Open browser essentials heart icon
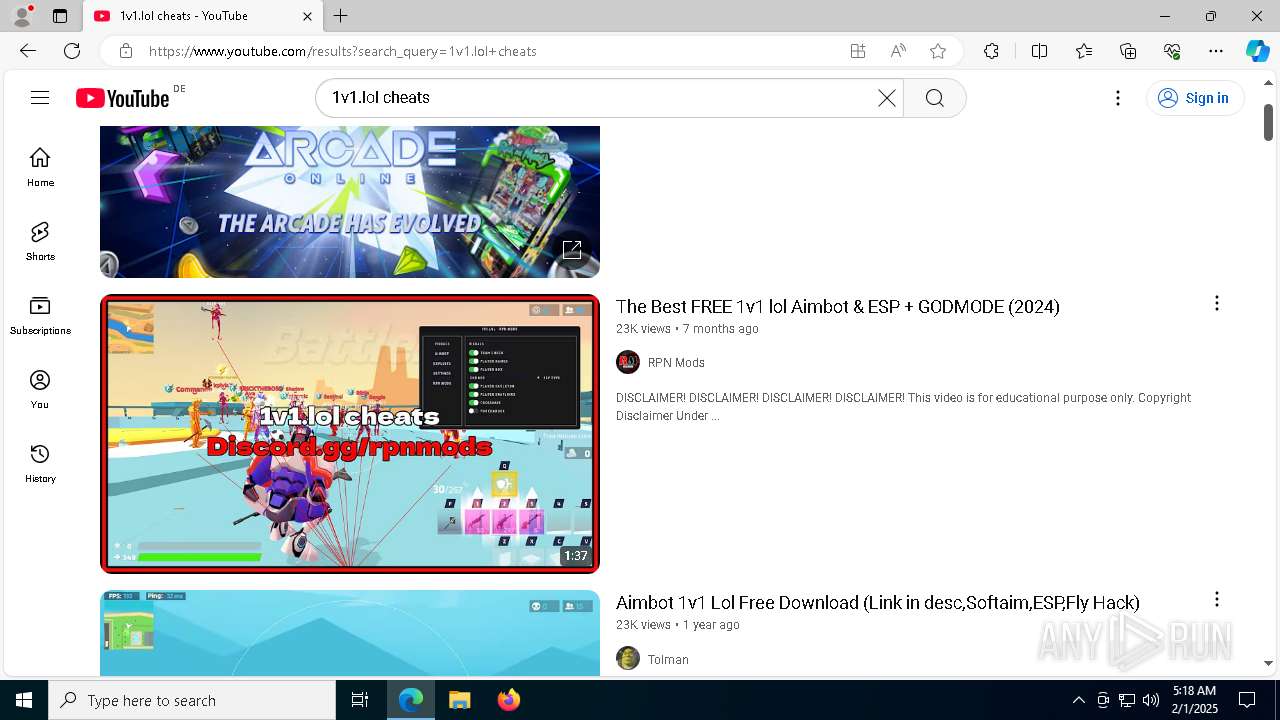Viewport: 1280px width, 720px height. pyautogui.click(x=1172, y=51)
